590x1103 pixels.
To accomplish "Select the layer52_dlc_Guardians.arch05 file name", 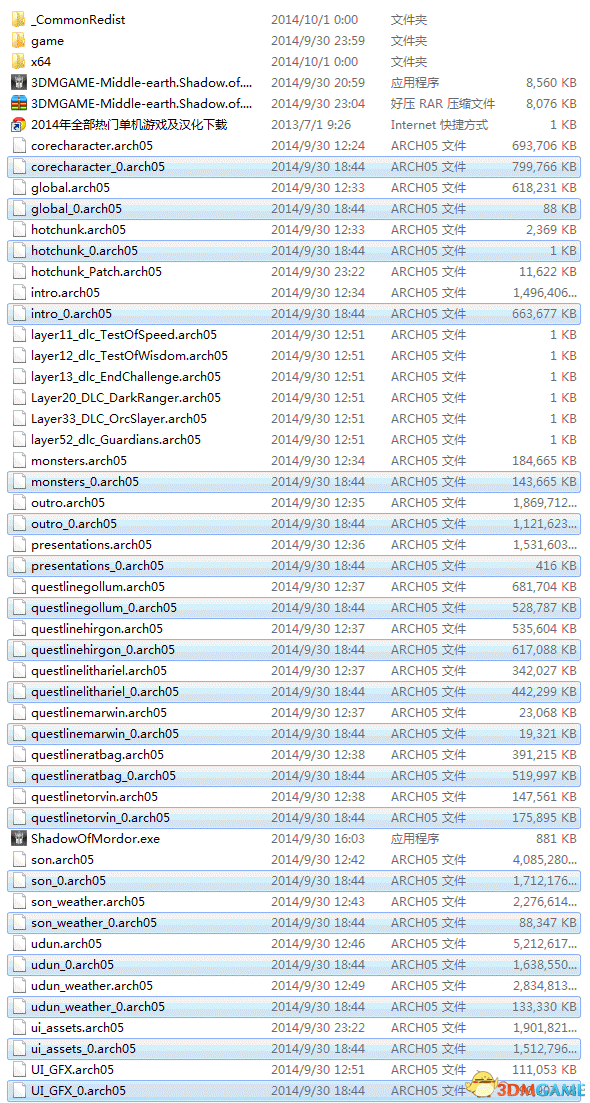I will (x=116, y=440).
